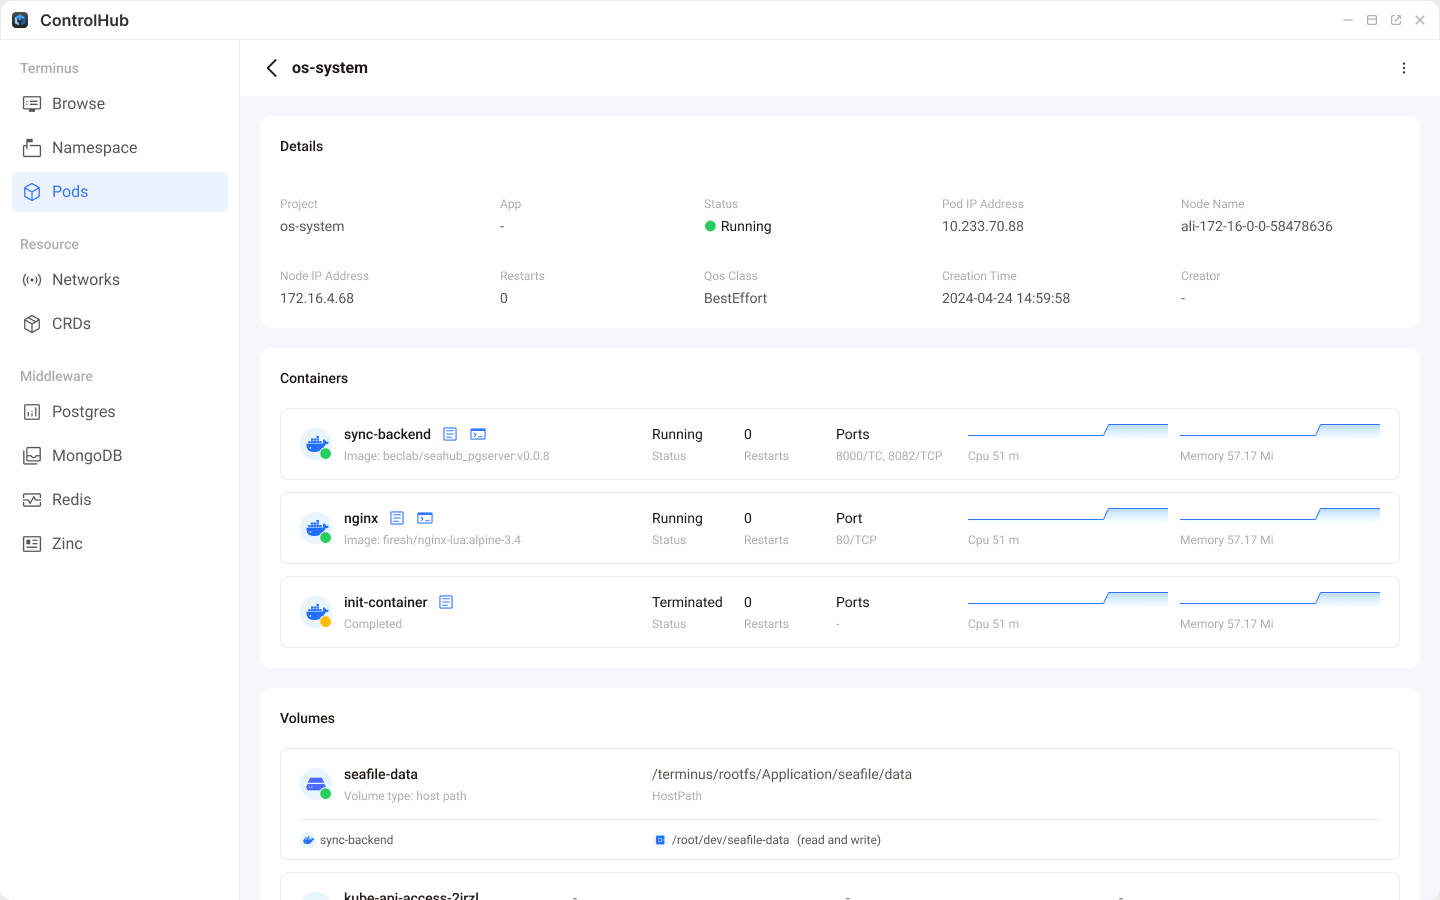Click the nginx Memory usage chart
The image size is (1440, 900).
[x=1279, y=515]
